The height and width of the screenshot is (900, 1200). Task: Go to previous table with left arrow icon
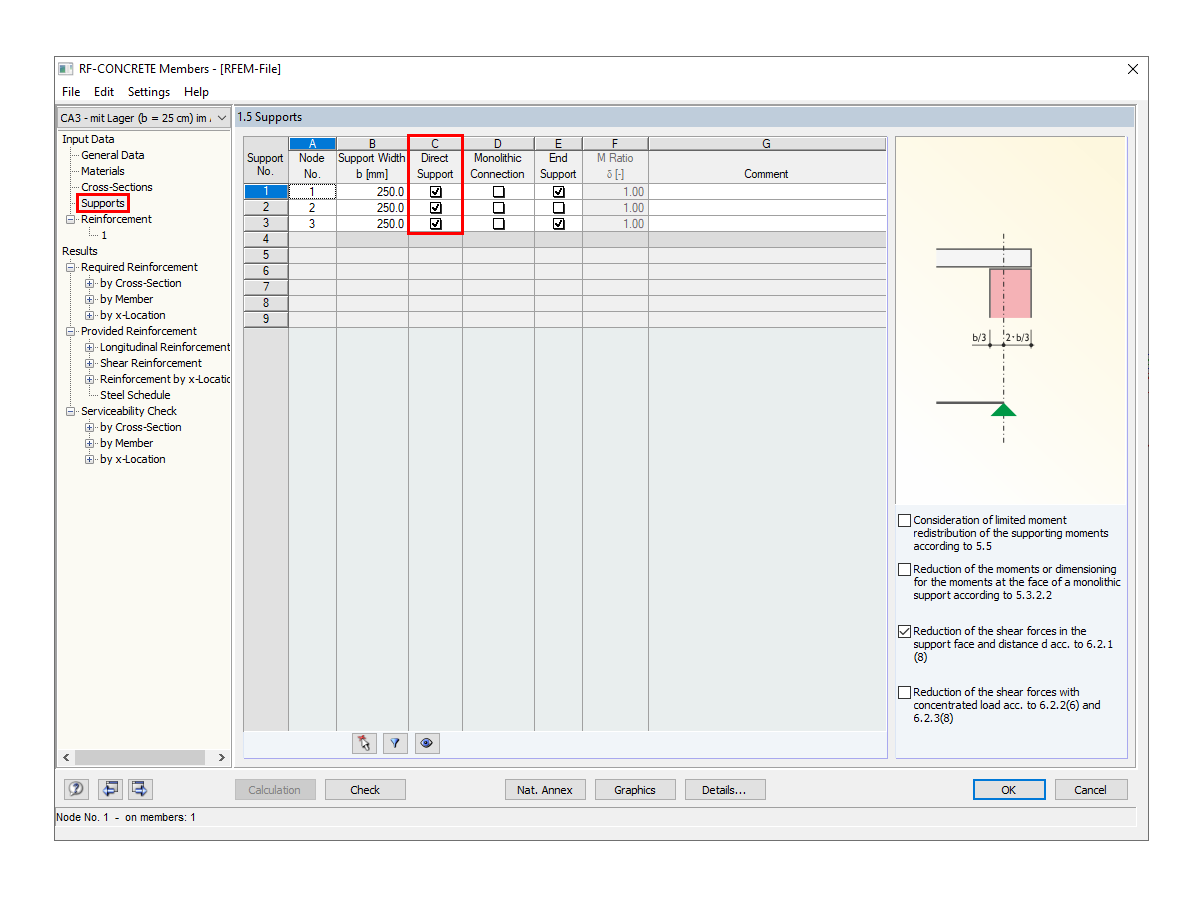(110, 789)
